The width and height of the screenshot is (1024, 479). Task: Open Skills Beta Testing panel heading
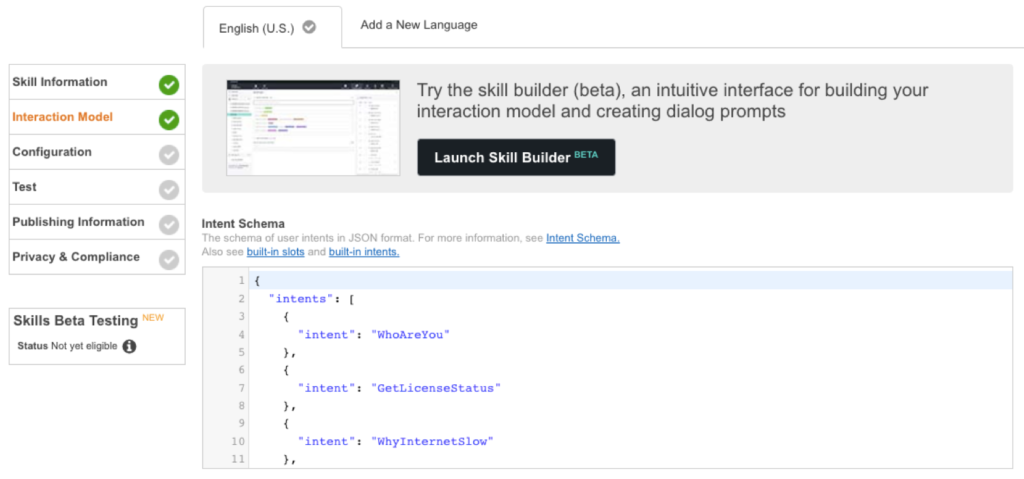point(75,321)
